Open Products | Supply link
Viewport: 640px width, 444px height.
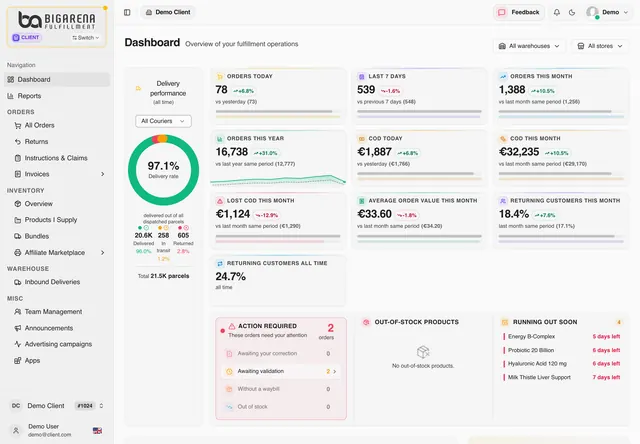(x=51, y=220)
